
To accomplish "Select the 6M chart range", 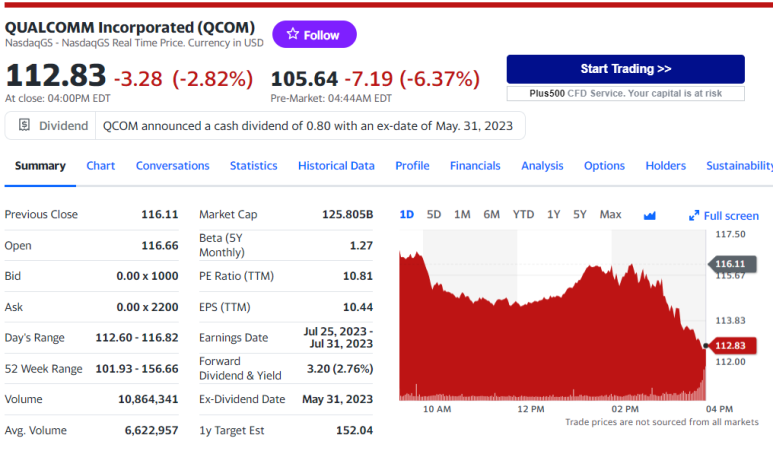I will point(492,215).
